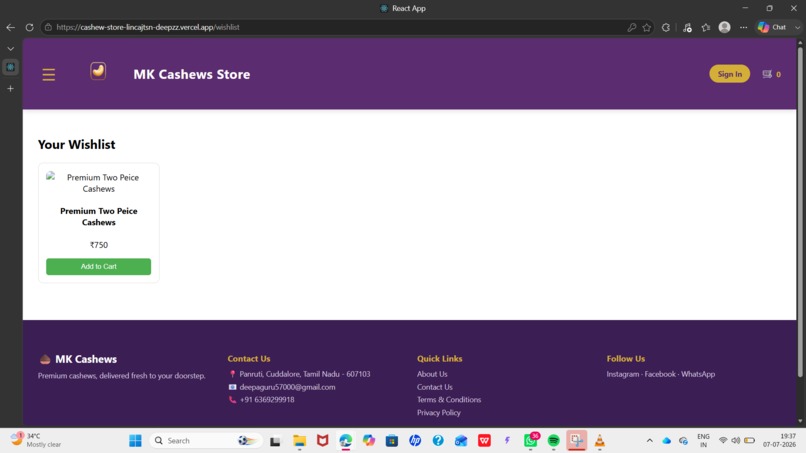View site information lock icon

tap(48, 27)
